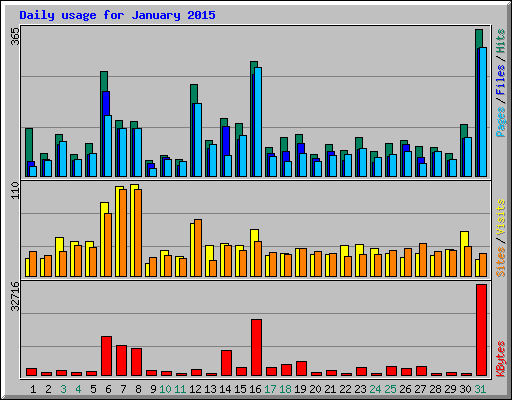Click the tallest red KBytes bar for day 31
The width and height of the screenshot is (512, 400).
coord(481,330)
